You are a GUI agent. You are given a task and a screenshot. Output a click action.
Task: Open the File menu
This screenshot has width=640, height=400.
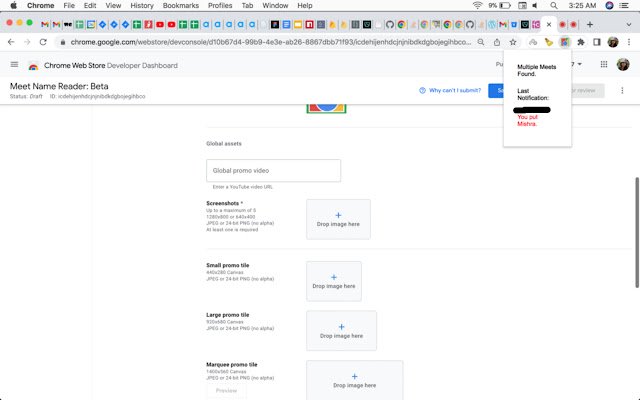[69, 6]
